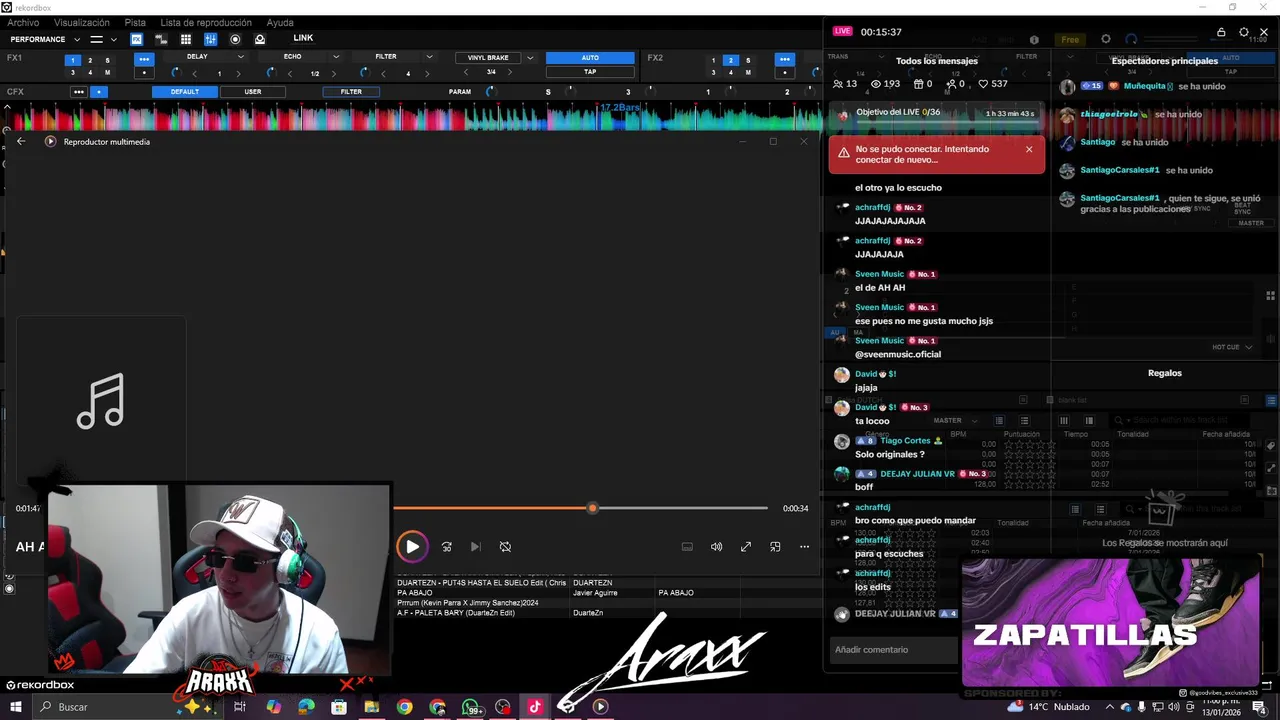Open the Pista menu
This screenshot has height=720, width=1280.
pyautogui.click(x=135, y=23)
